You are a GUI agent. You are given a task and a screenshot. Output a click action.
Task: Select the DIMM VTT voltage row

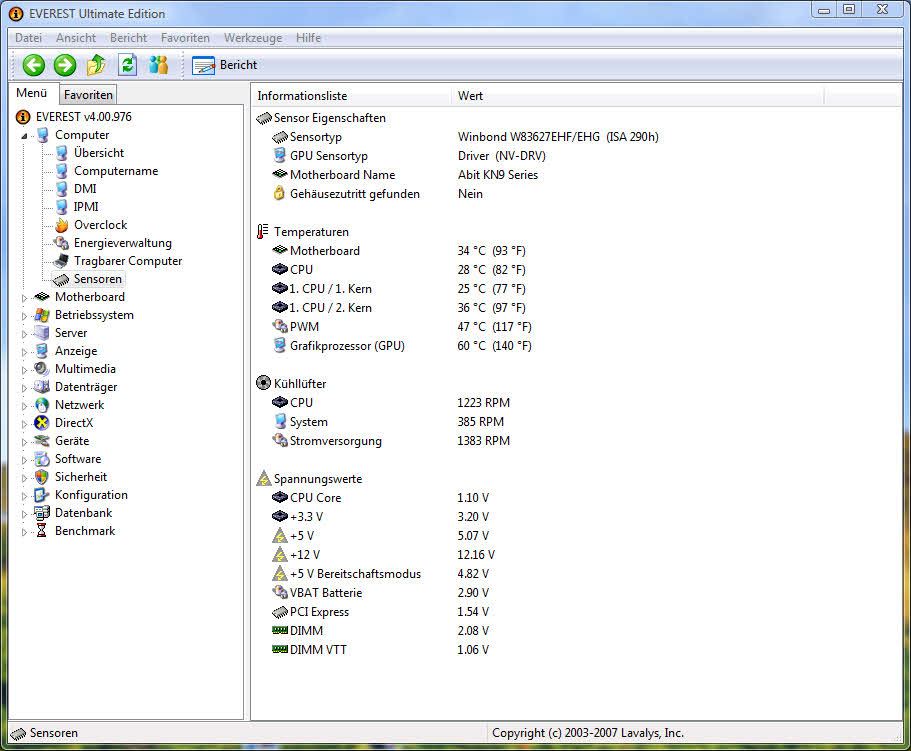click(381, 650)
